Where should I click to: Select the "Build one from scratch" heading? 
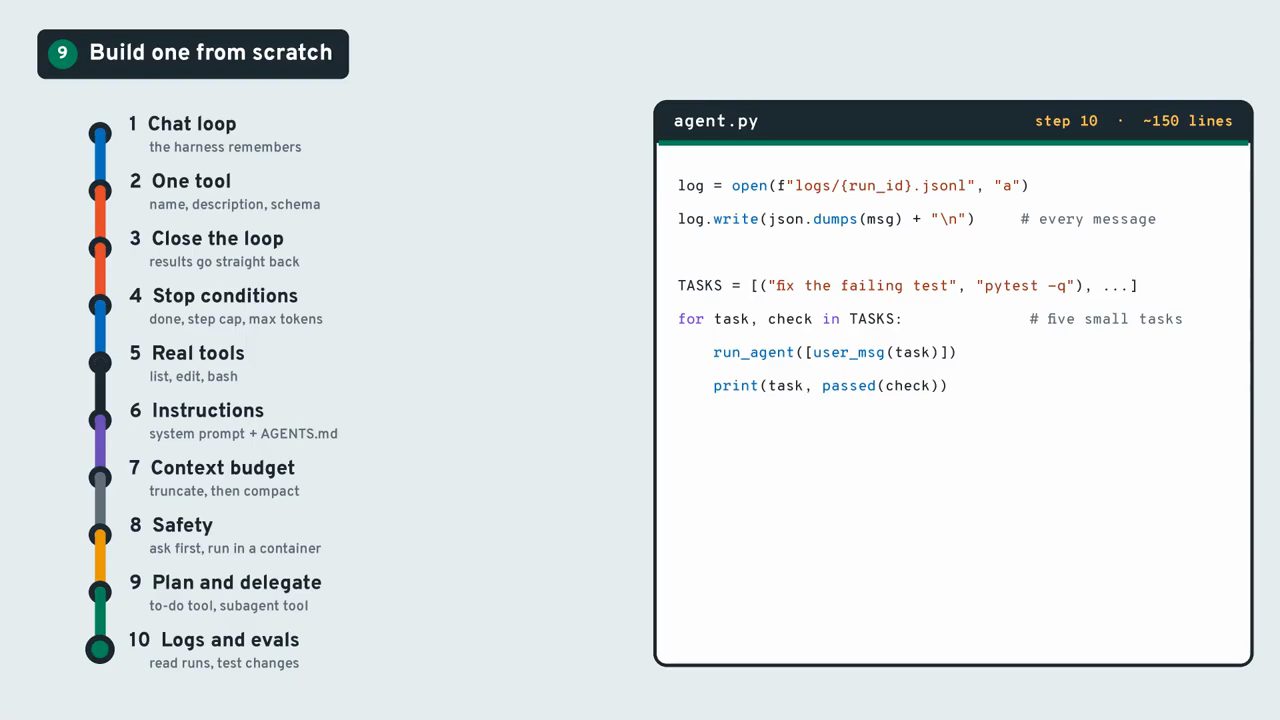[x=211, y=53]
